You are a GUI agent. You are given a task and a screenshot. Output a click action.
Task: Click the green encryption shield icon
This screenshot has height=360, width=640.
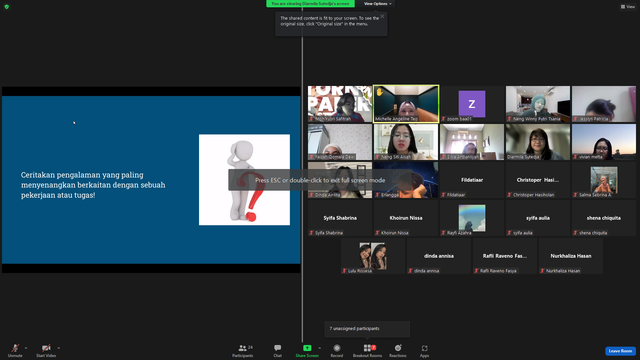(7, 7)
